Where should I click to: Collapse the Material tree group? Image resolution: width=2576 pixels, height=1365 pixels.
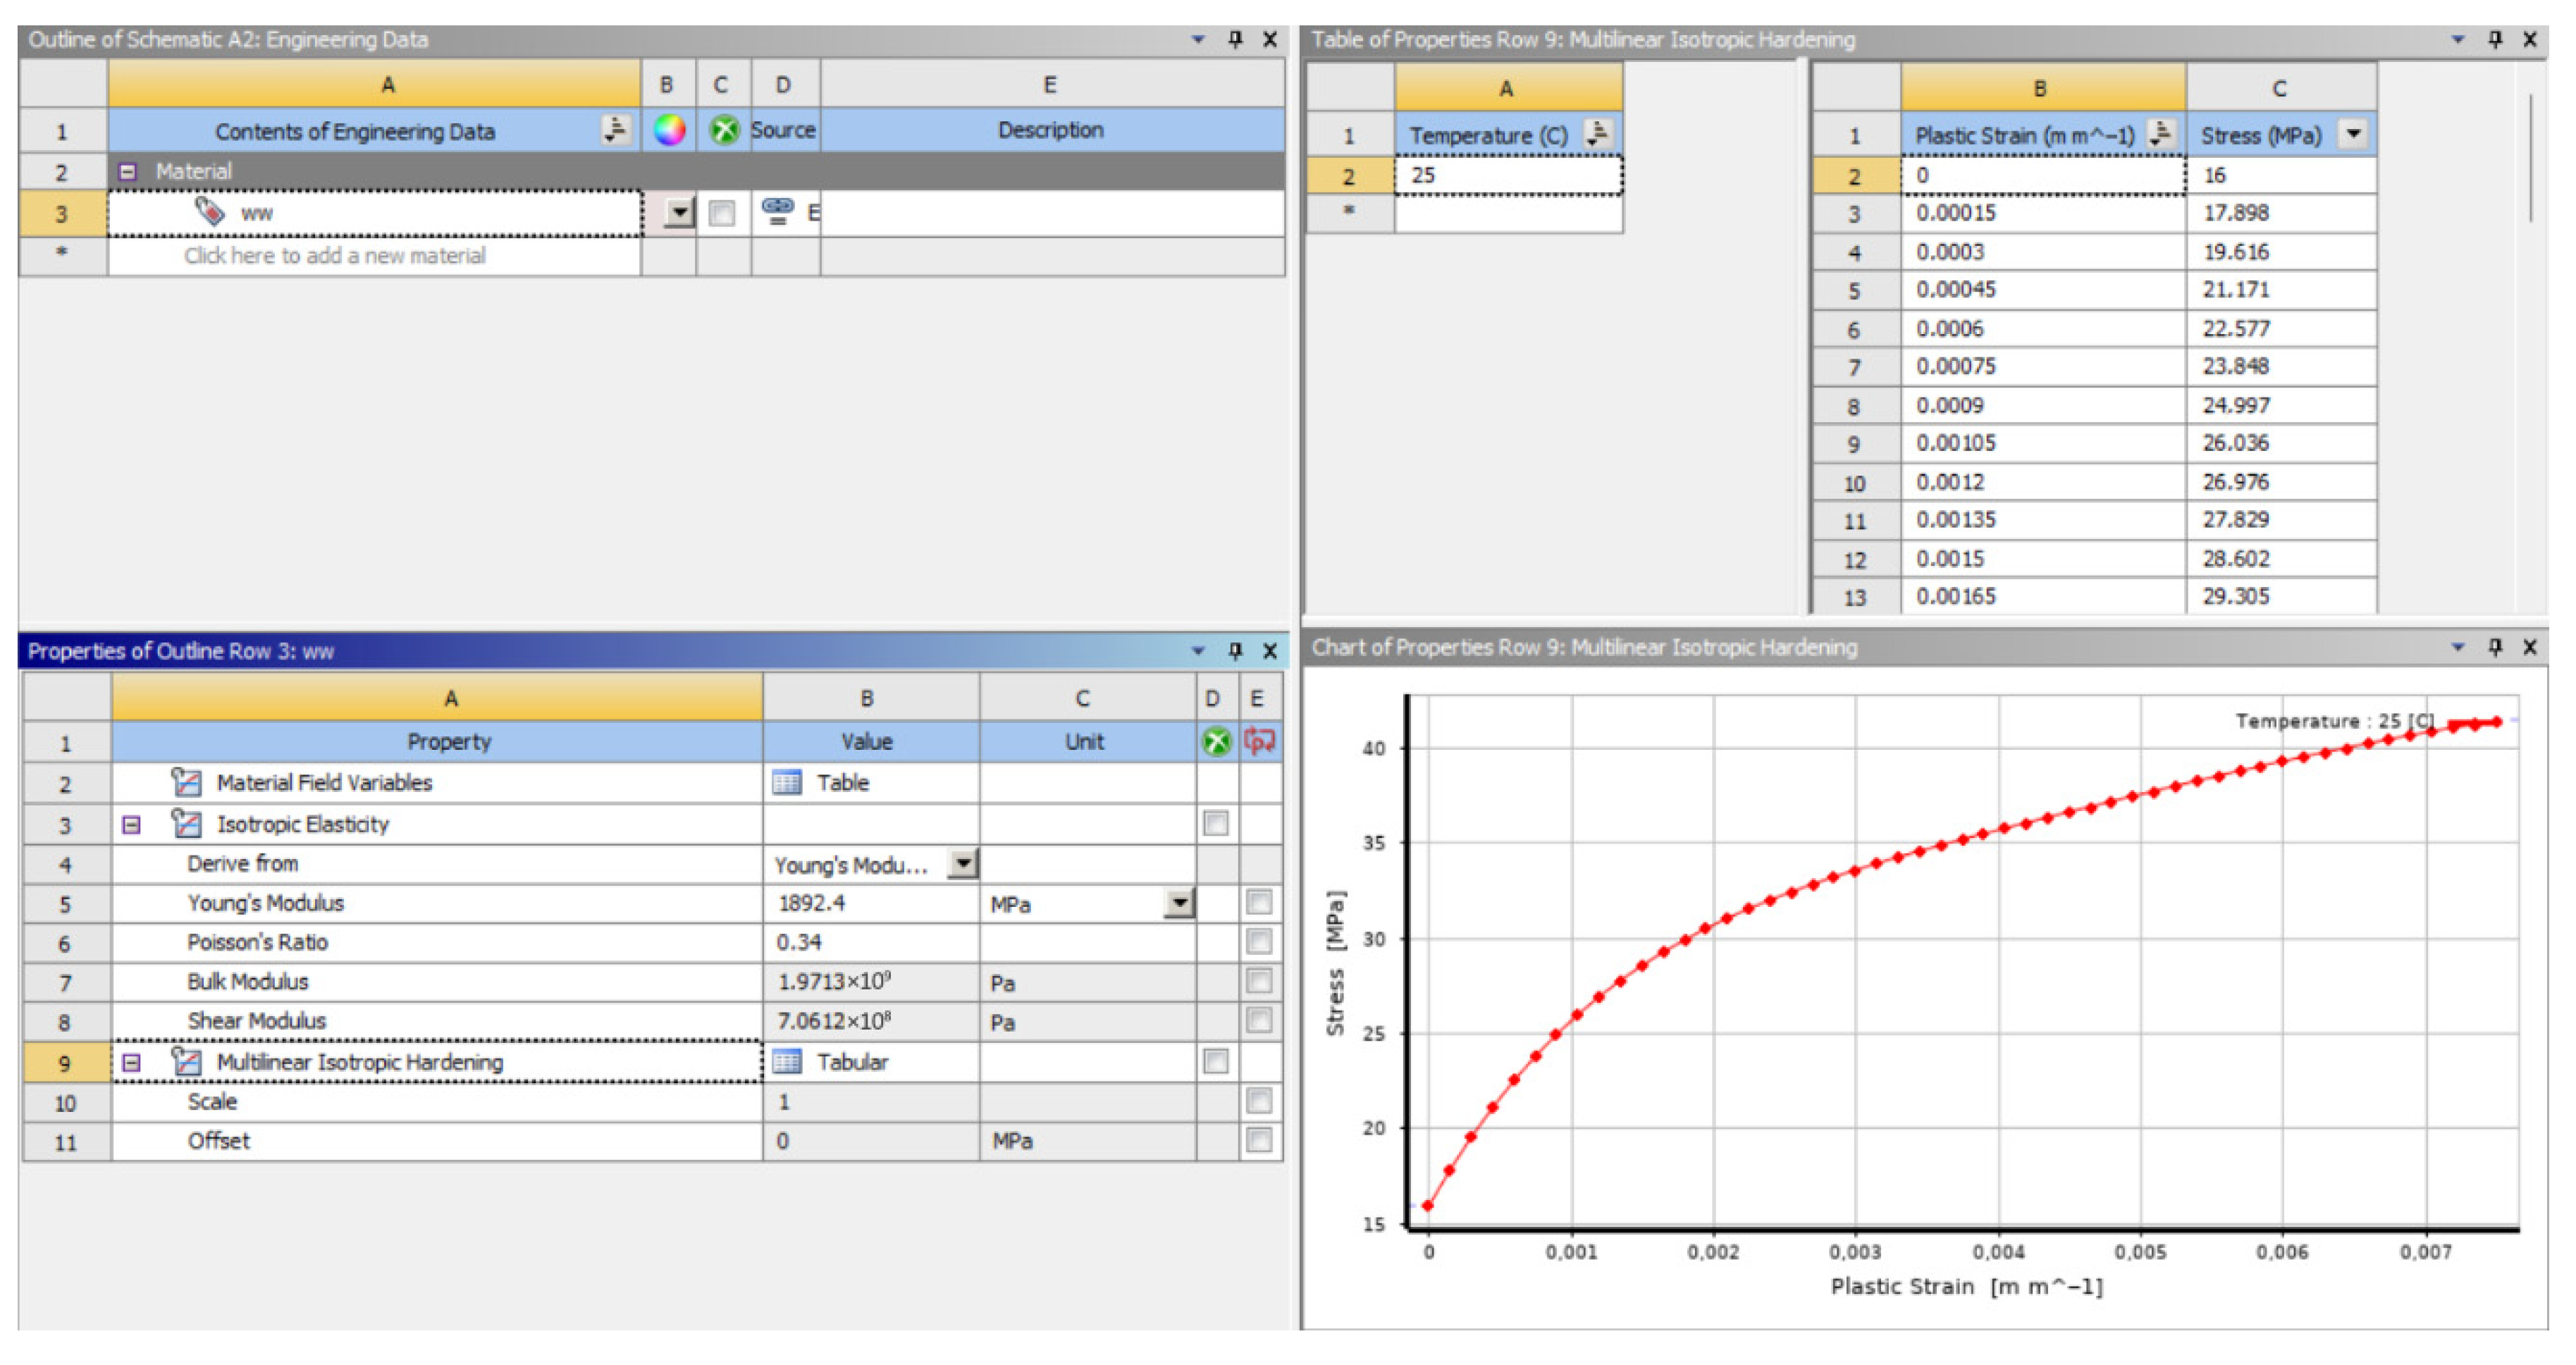[127, 172]
